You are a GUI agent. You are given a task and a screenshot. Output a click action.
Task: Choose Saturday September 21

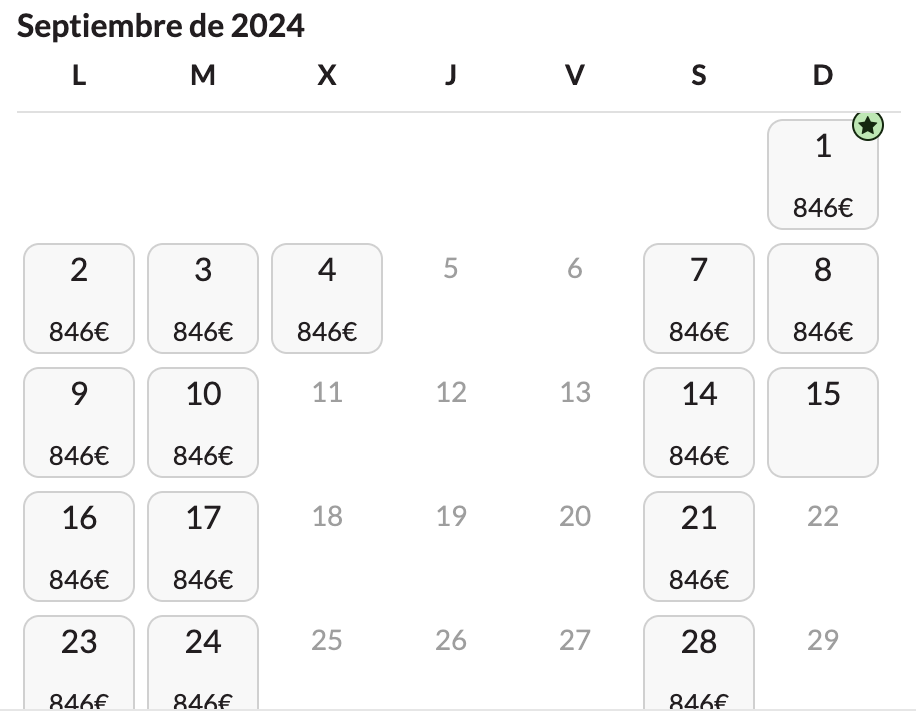(699, 546)
